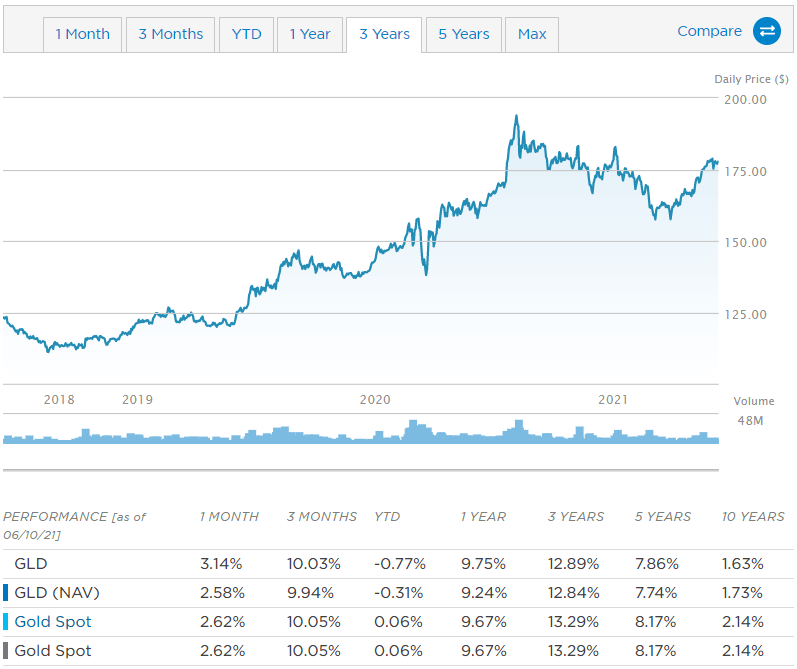Click the 10 YEARS column header

point(753,516)
